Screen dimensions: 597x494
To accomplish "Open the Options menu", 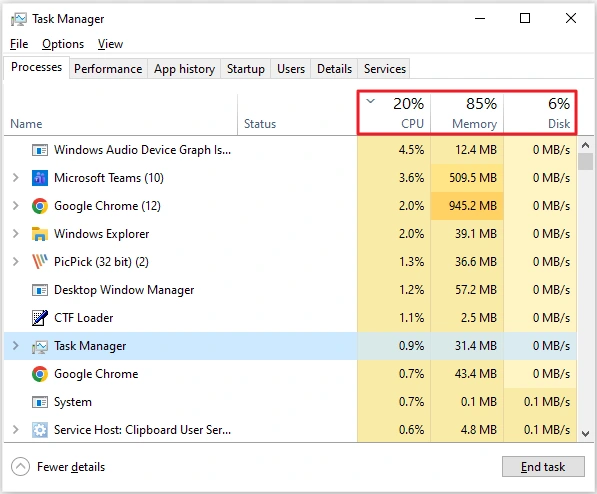I will point(63,44).
